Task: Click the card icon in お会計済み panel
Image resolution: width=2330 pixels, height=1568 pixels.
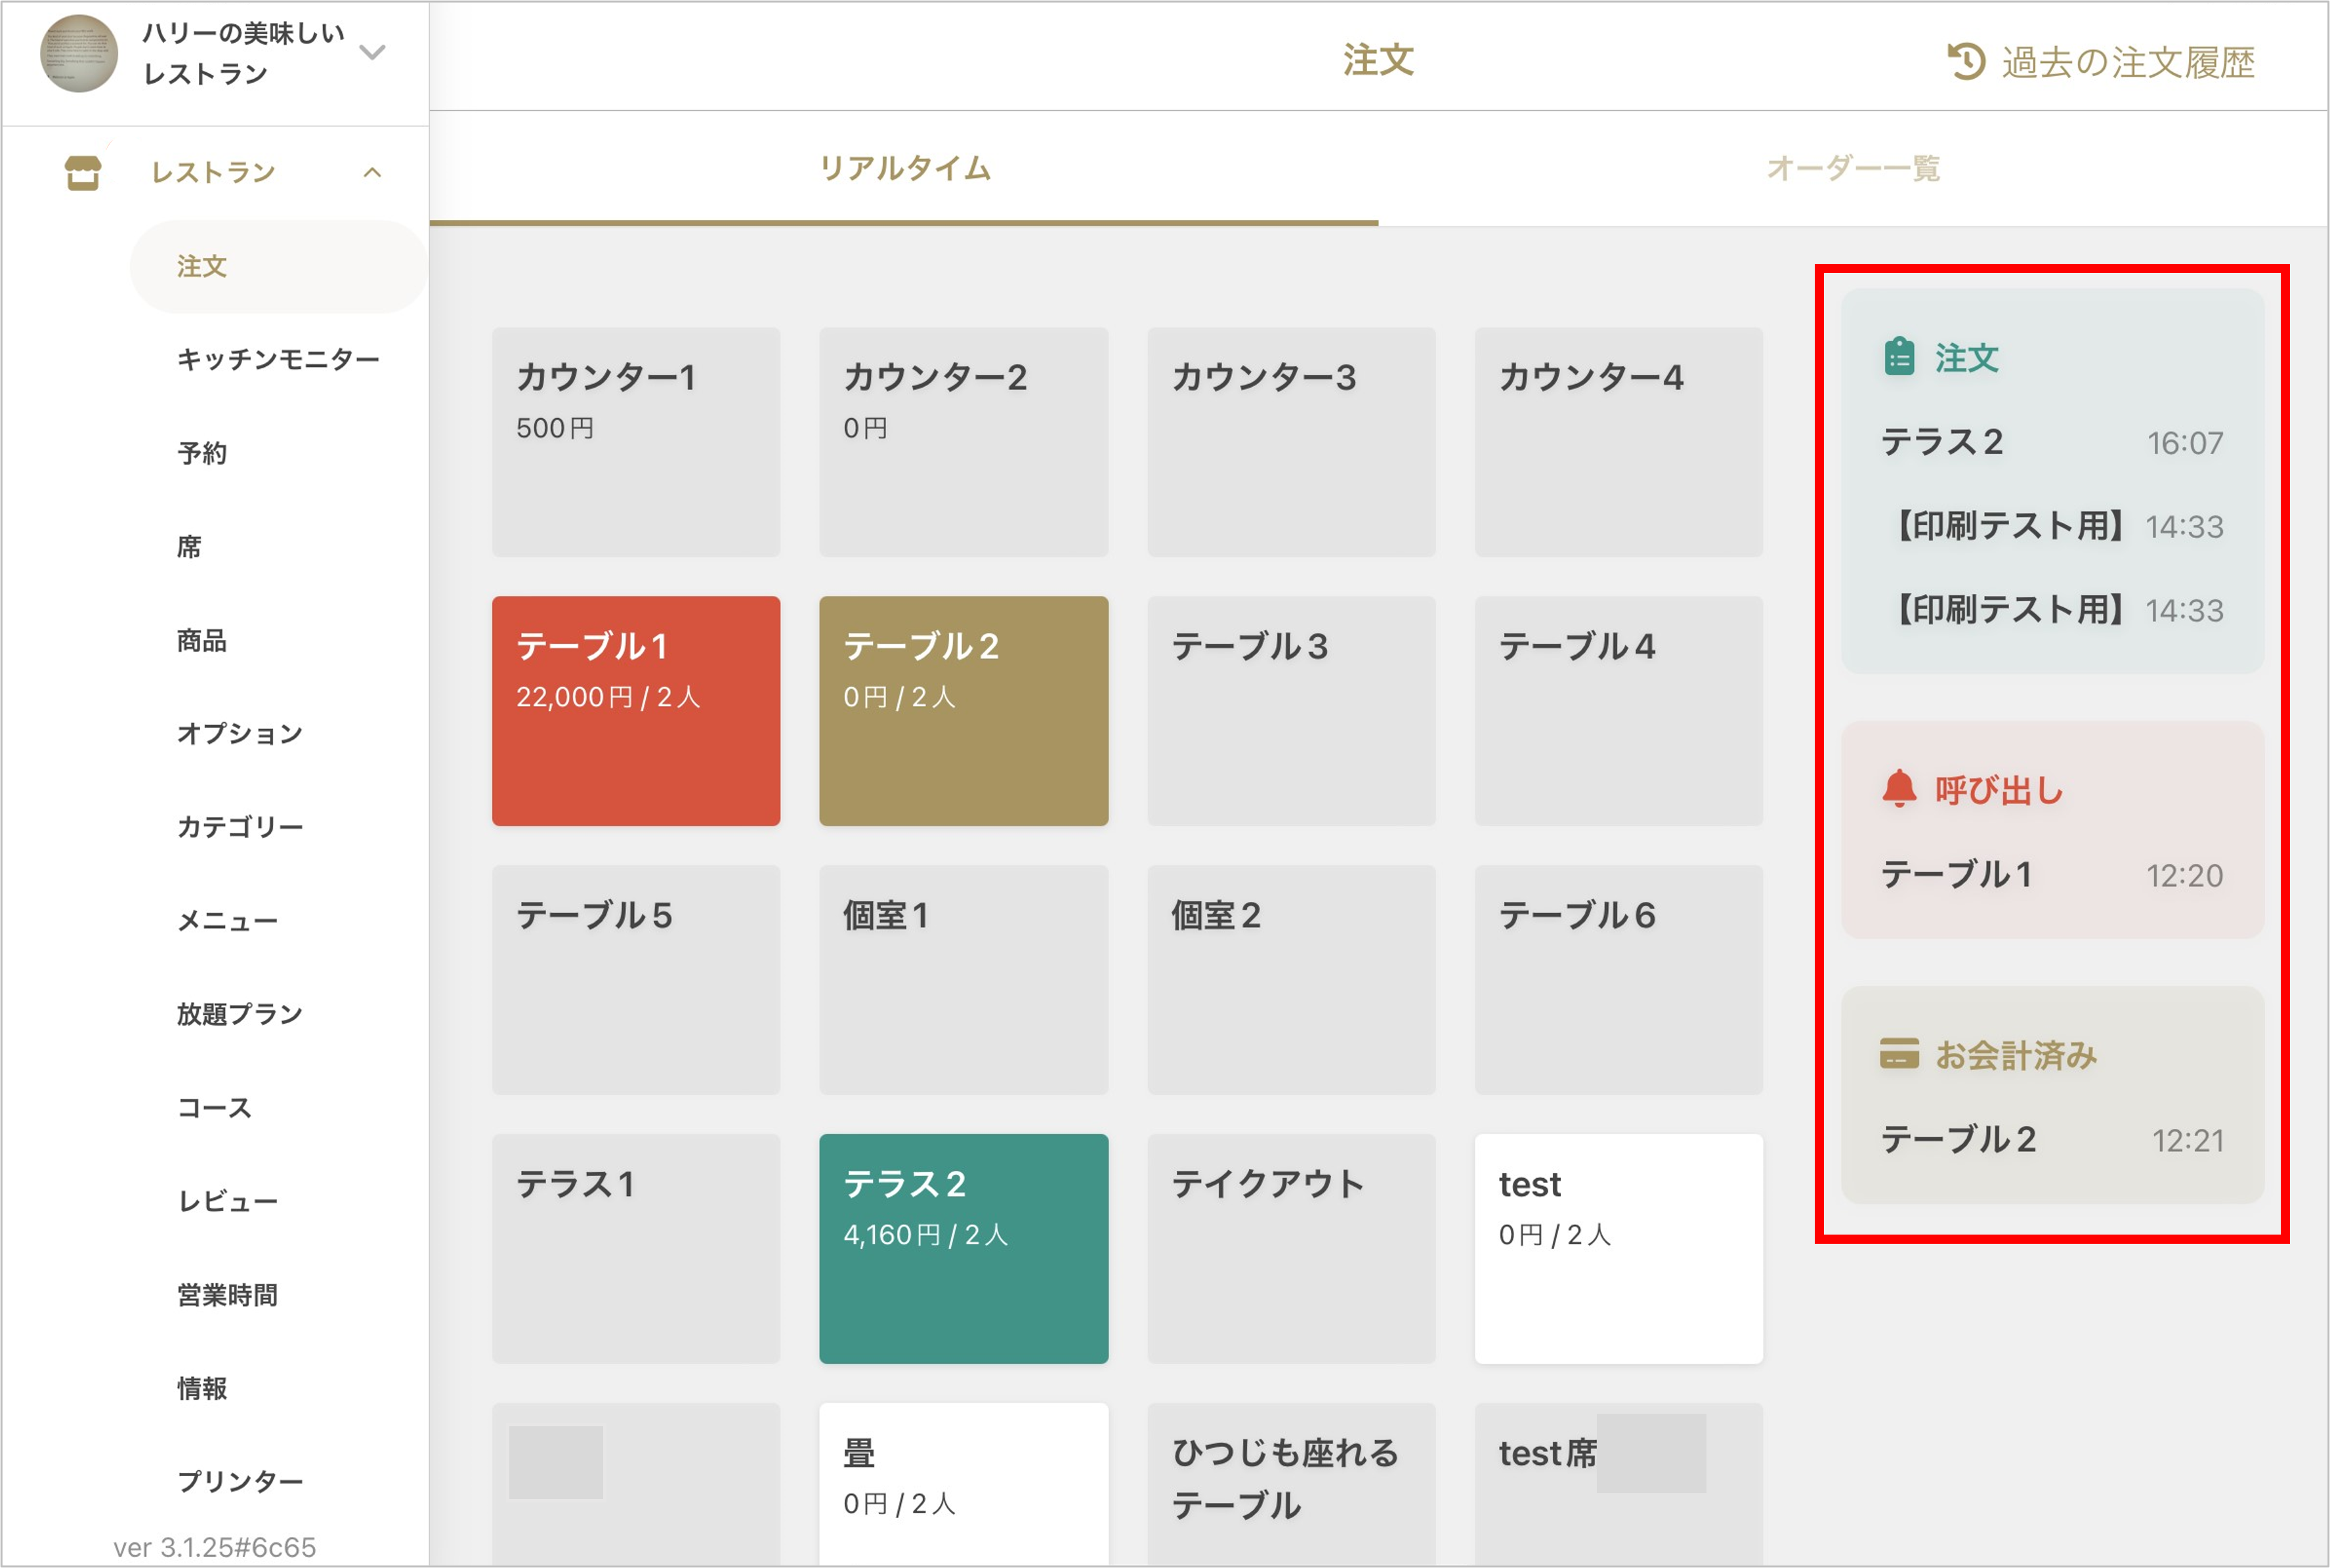Action: 1899,1054
